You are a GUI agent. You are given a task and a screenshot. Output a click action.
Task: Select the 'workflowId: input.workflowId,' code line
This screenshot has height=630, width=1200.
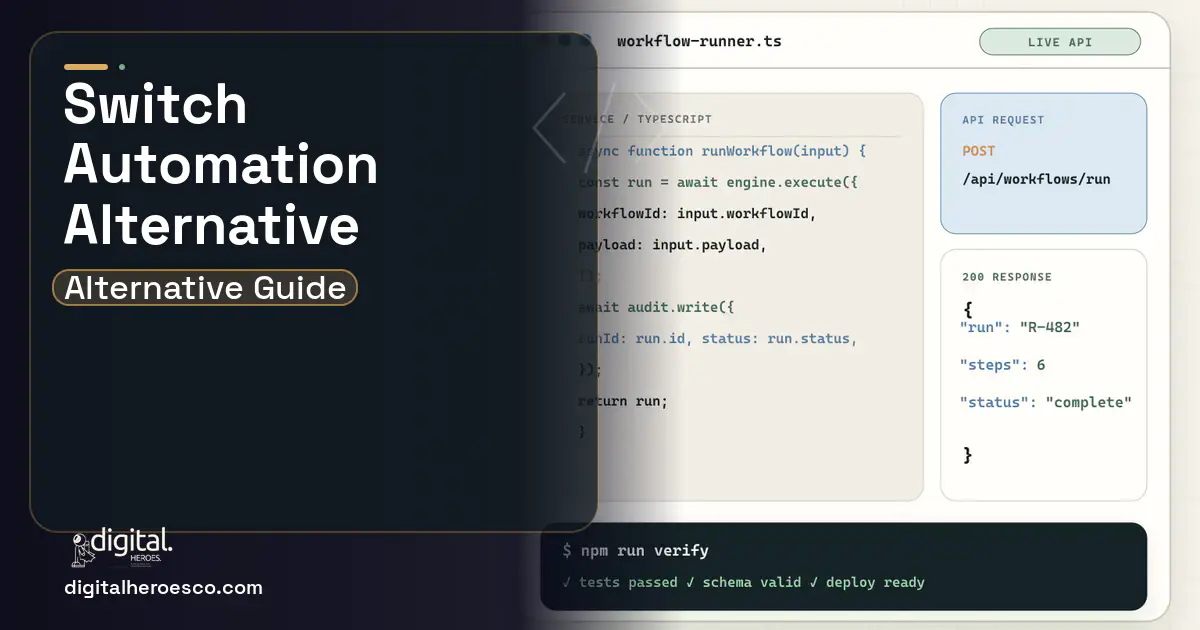[x=697, y=214]
